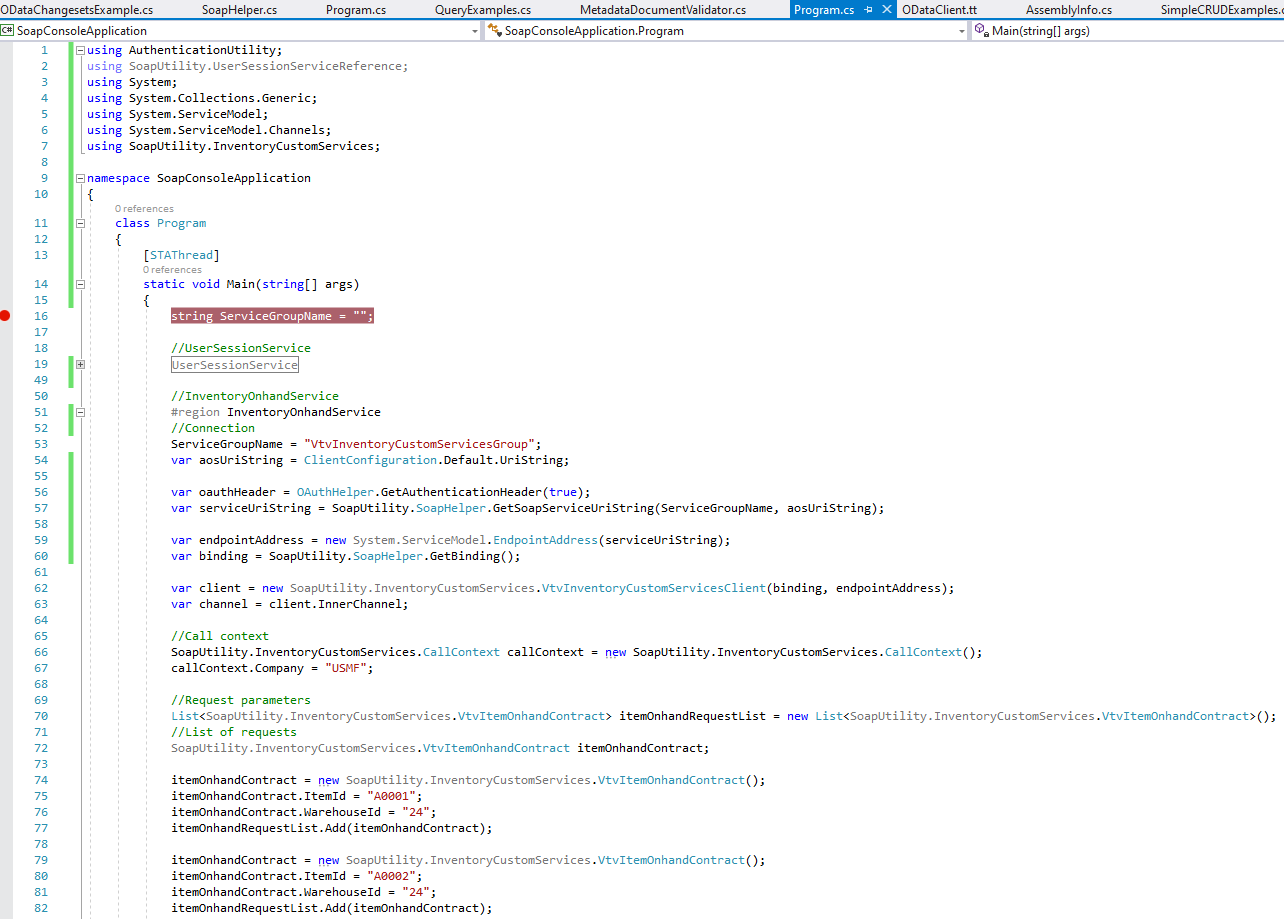Collapse the using directives block at line 1
This screenshot has width=1284, height=919.
pos(80,50)
